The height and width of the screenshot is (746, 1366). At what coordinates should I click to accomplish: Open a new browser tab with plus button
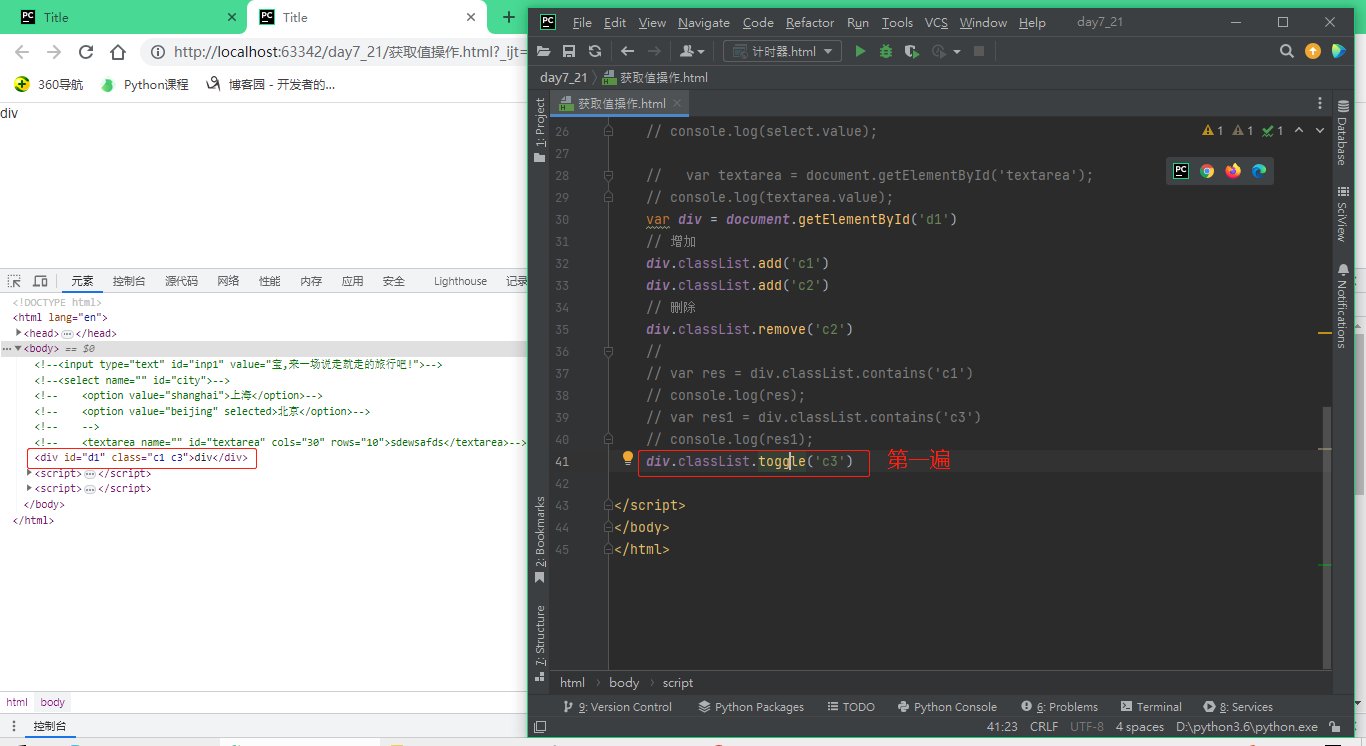click(x=509, y=17)
